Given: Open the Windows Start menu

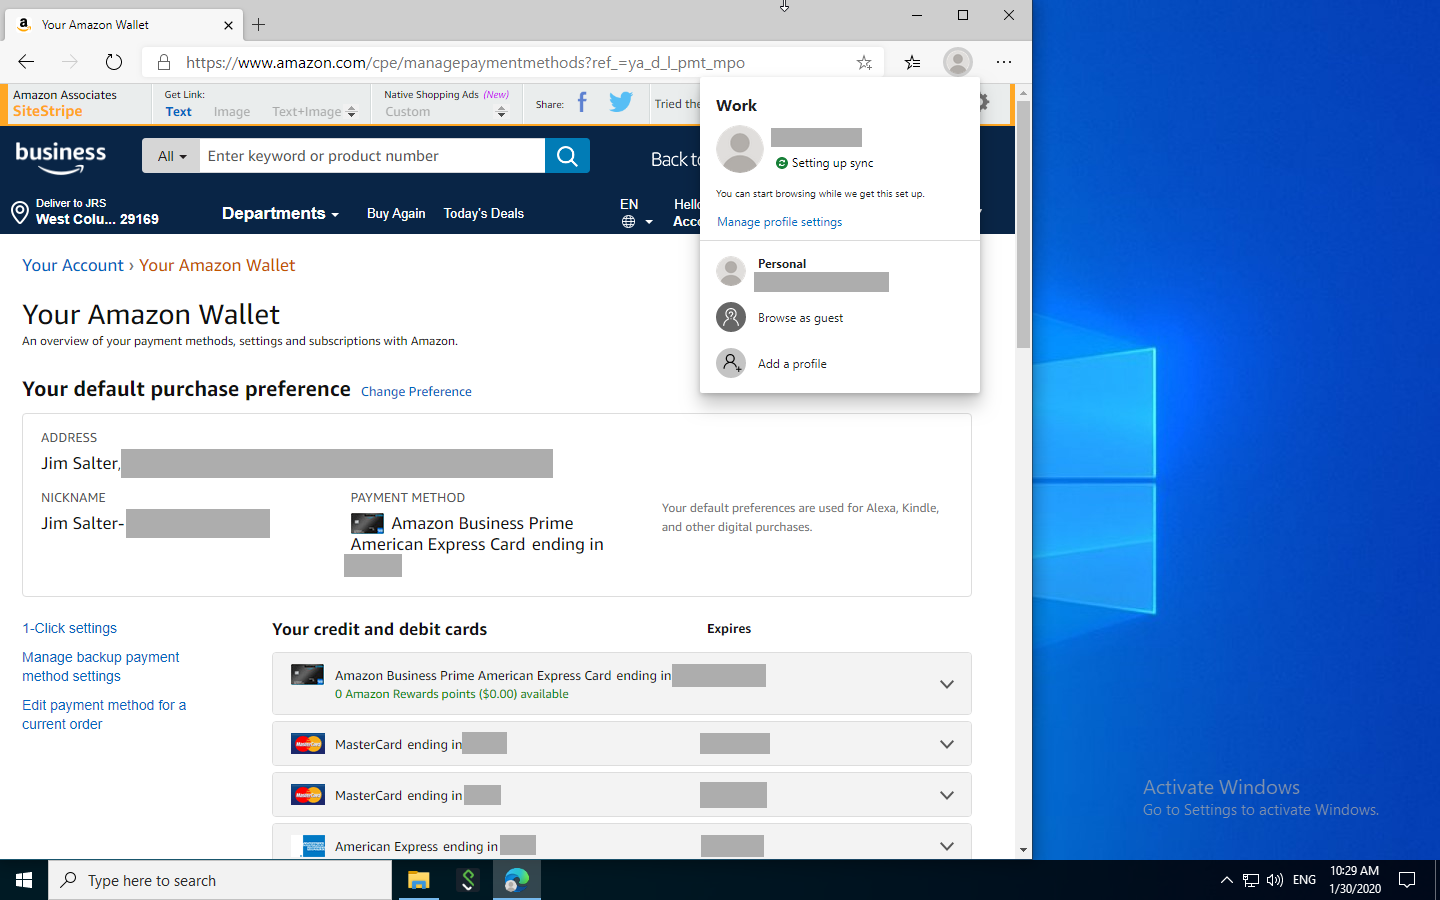Looking at the screenshot, I should pyautogui.click(x=24, y=880).
